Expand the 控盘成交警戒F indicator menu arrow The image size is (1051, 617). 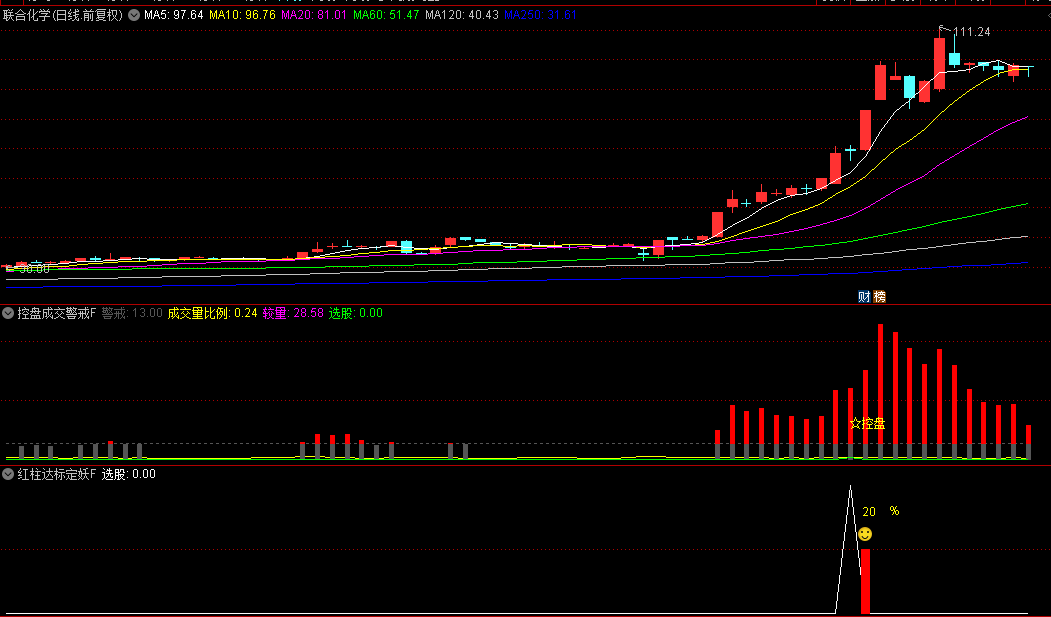(x=9, y=313)
